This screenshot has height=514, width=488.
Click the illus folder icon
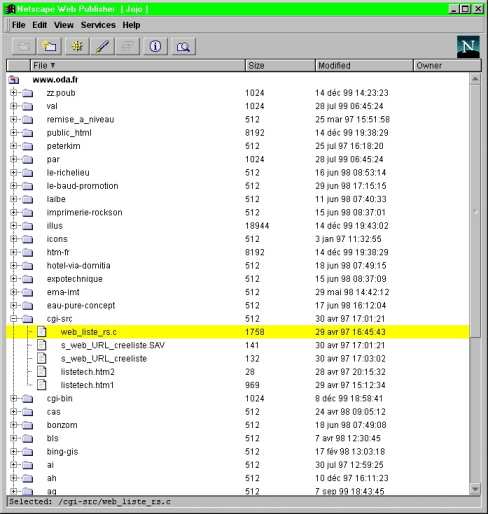[27, 226]
